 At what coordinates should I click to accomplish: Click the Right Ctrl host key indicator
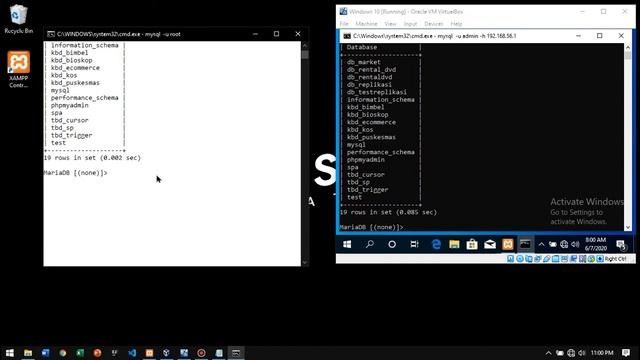tap(615, 259)
